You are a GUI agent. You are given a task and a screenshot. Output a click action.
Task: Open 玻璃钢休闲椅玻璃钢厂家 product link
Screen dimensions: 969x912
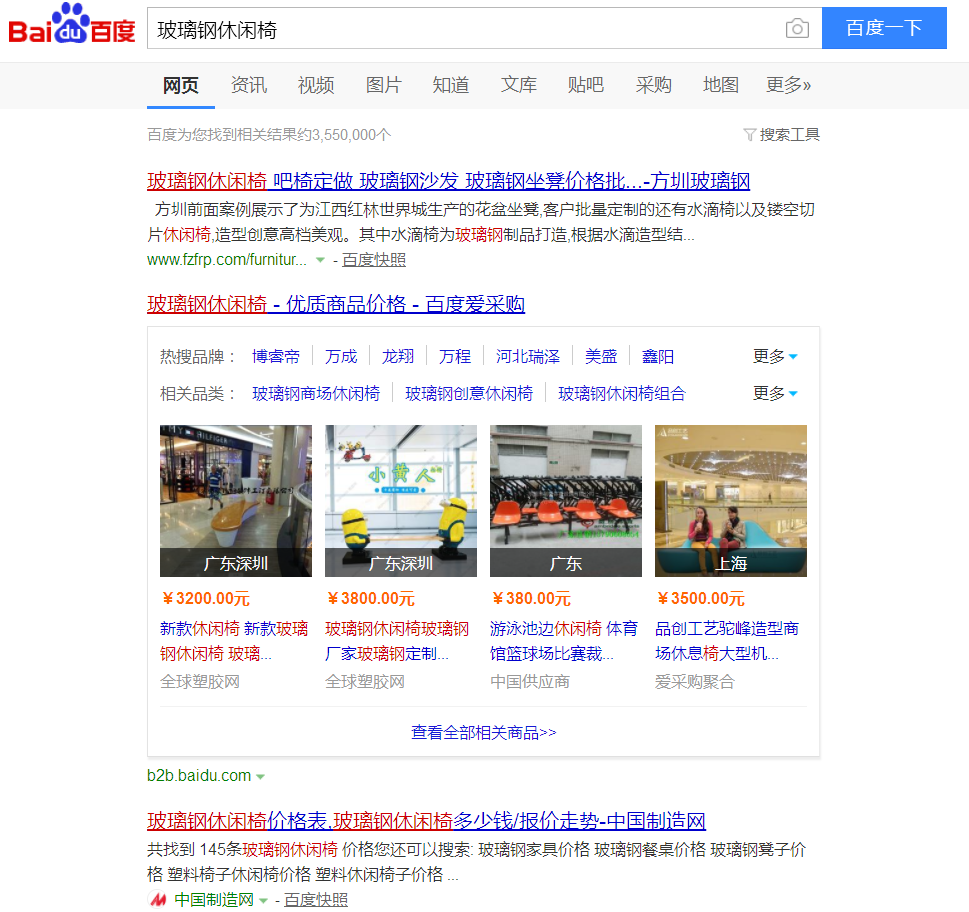(x=397, y=641)
